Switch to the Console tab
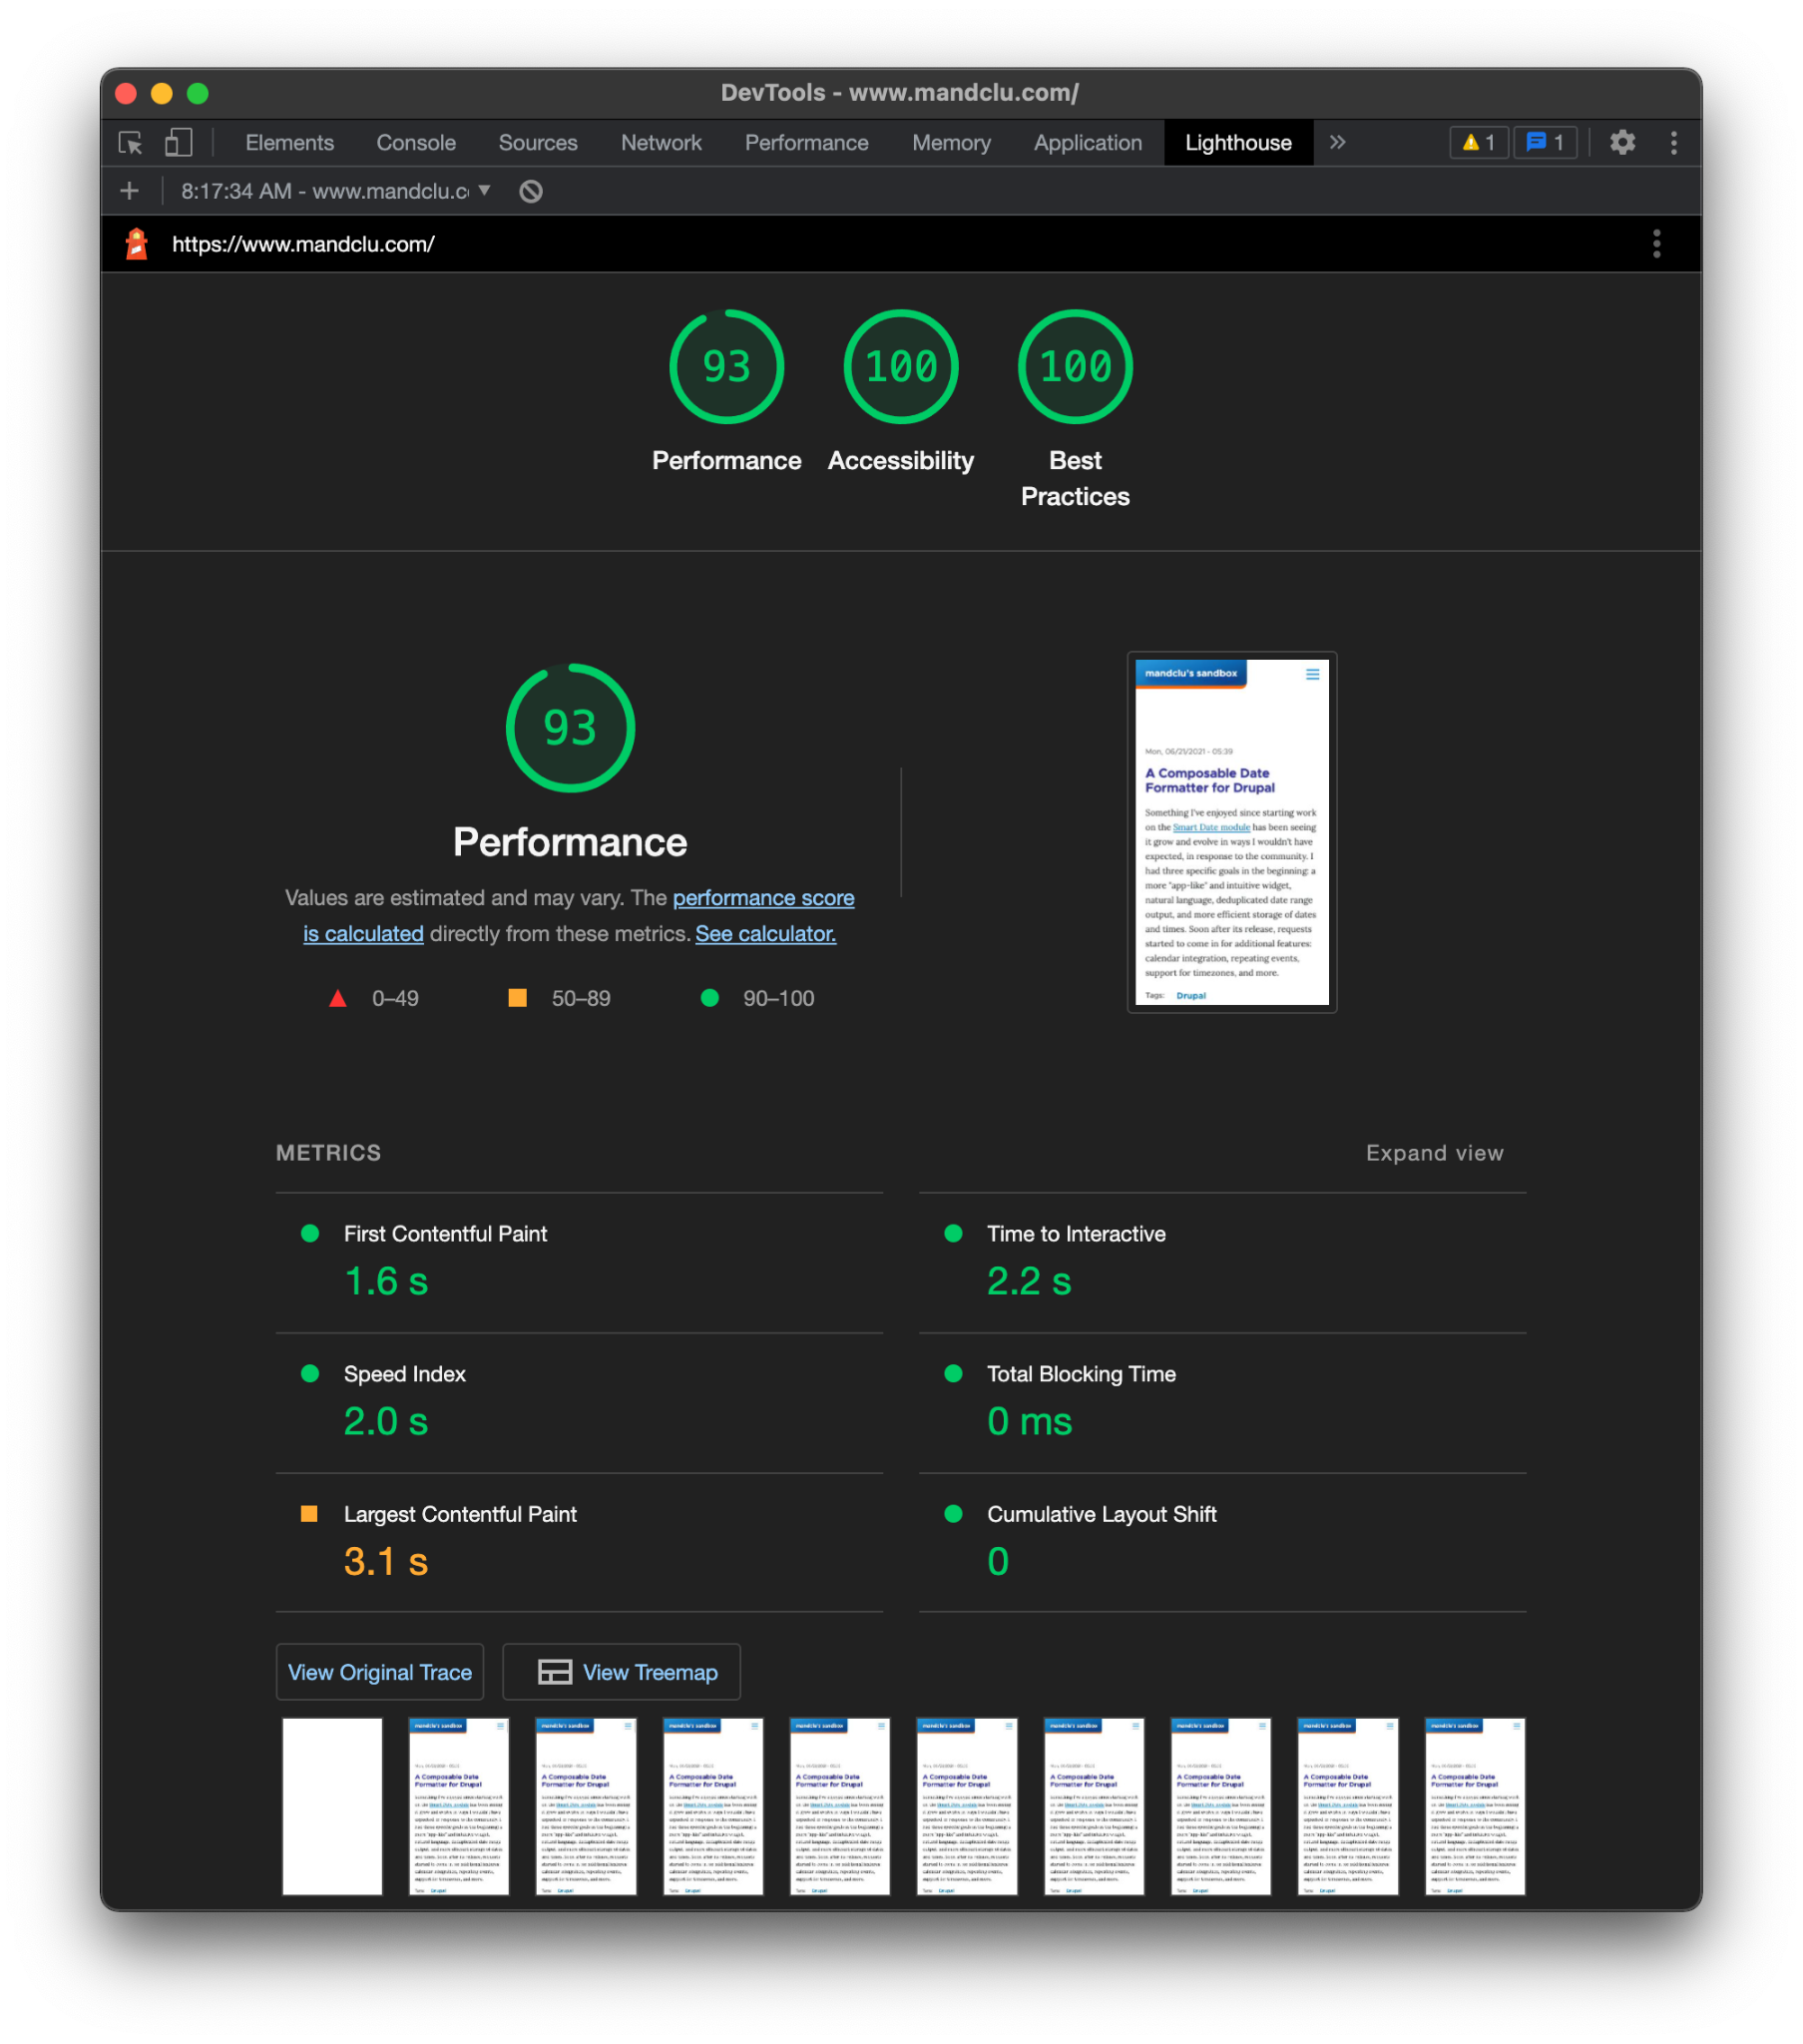 (416, 143)
